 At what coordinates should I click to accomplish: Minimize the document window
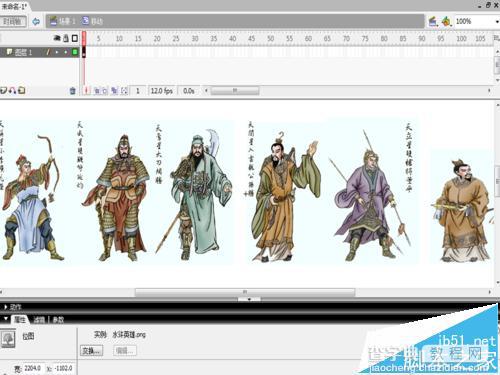click(x=480, y=6)
